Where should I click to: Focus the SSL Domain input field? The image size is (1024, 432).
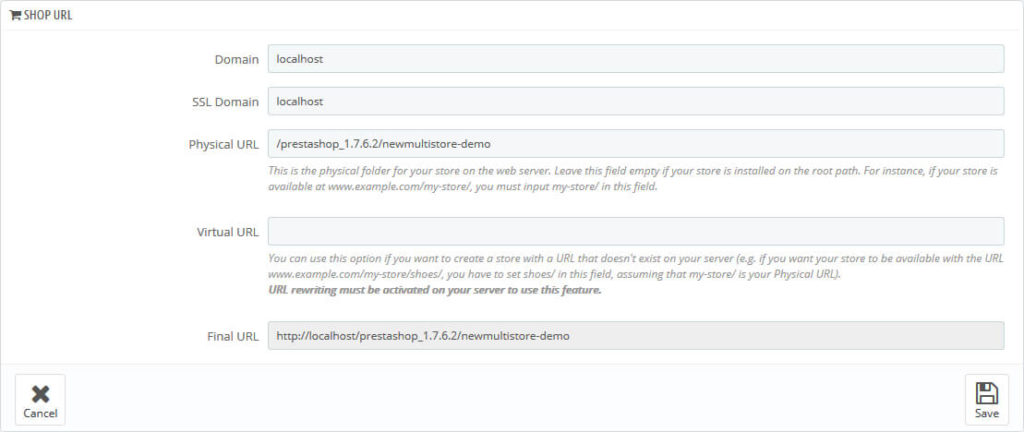(x=635, y=102)
